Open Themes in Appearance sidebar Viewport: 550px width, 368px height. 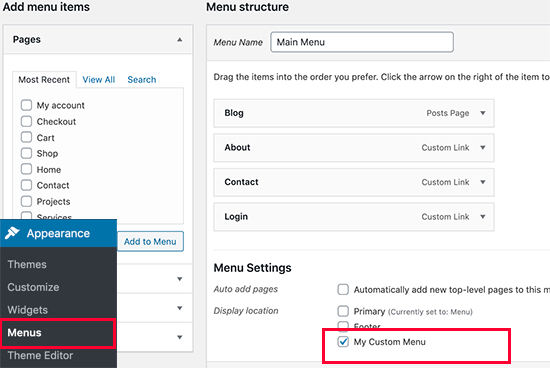[27, 264]
